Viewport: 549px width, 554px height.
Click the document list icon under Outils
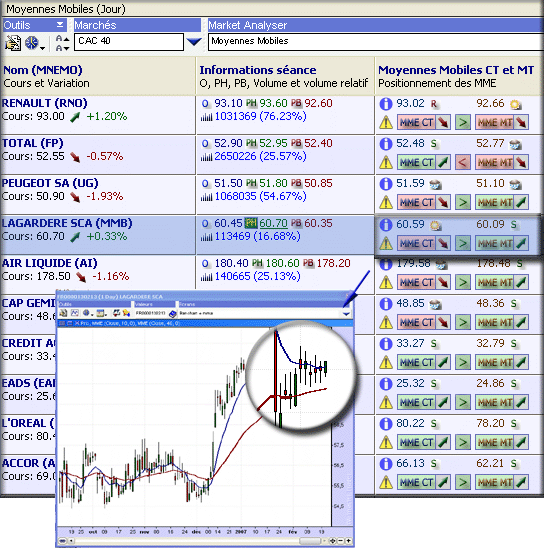13,43
